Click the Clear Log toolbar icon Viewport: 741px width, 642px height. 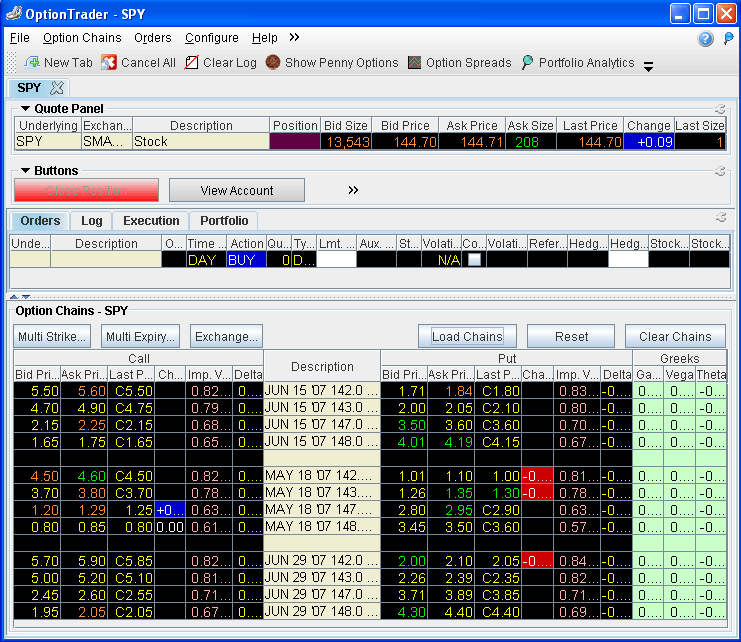tap(192, 63)
